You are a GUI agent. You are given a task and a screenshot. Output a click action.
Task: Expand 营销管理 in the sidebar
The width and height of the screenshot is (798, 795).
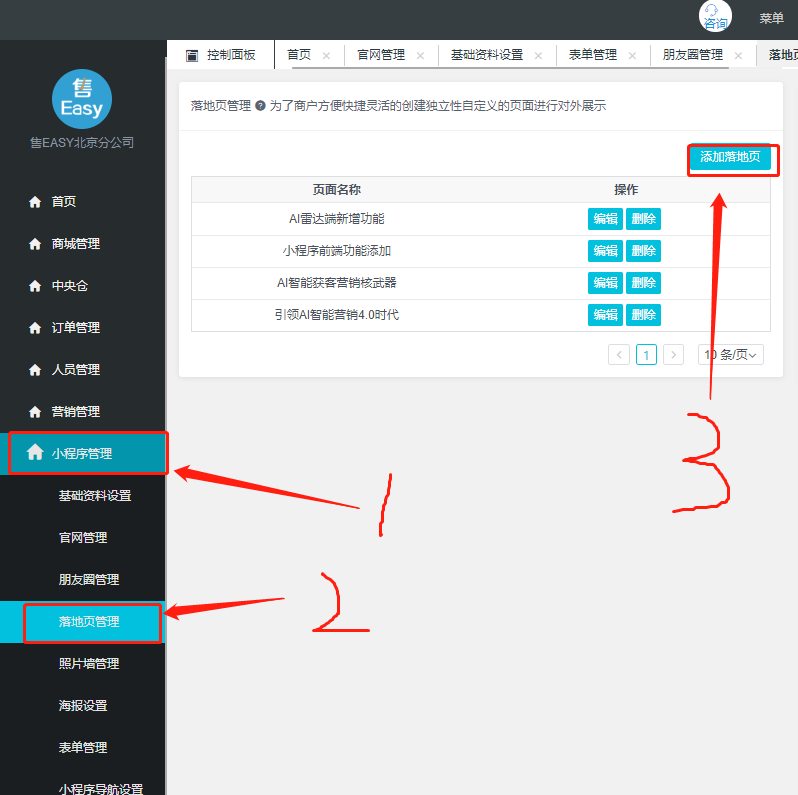(x=81, y=412)
